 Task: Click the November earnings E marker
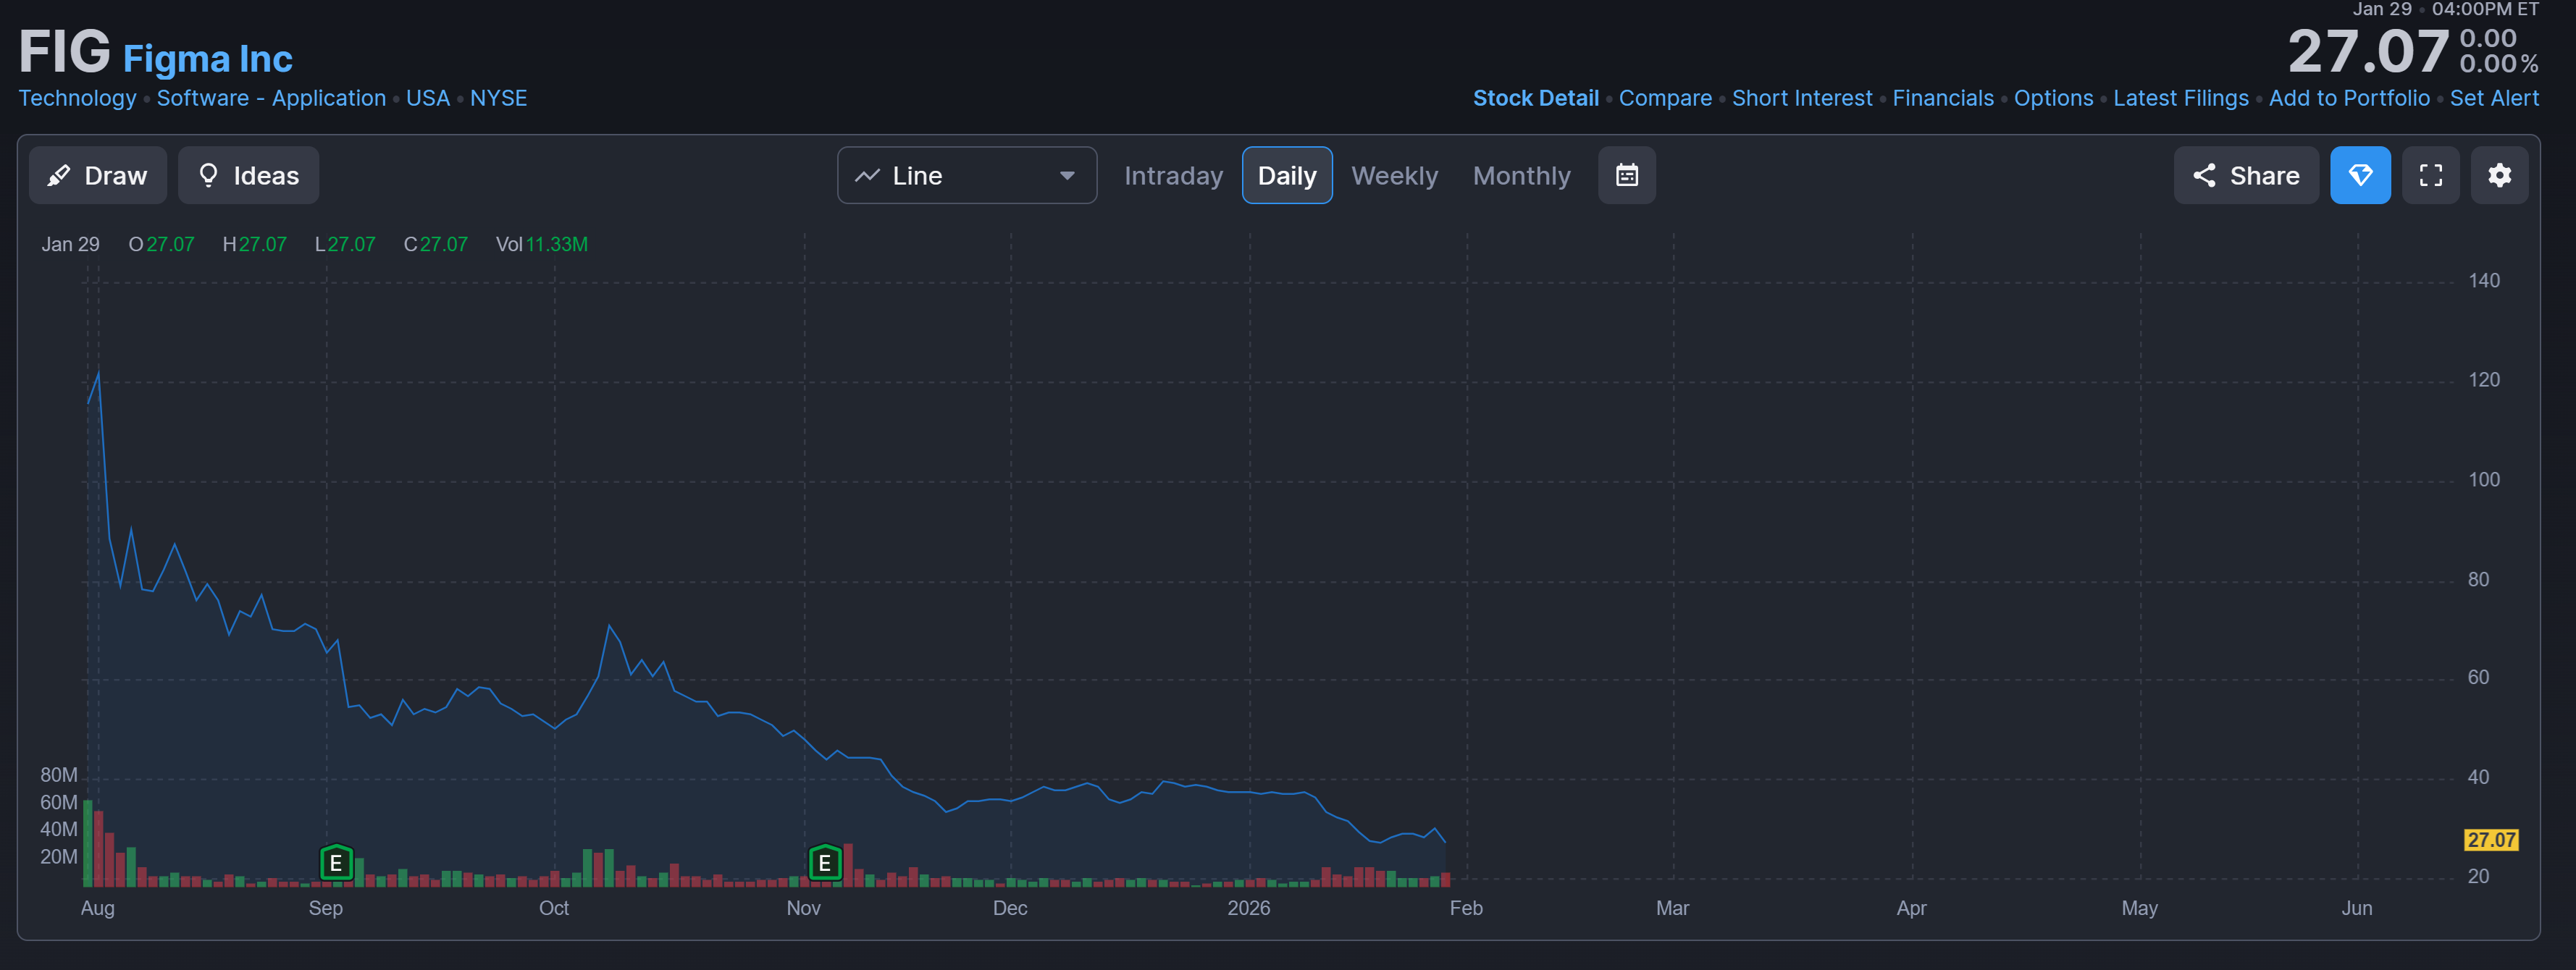824,862
